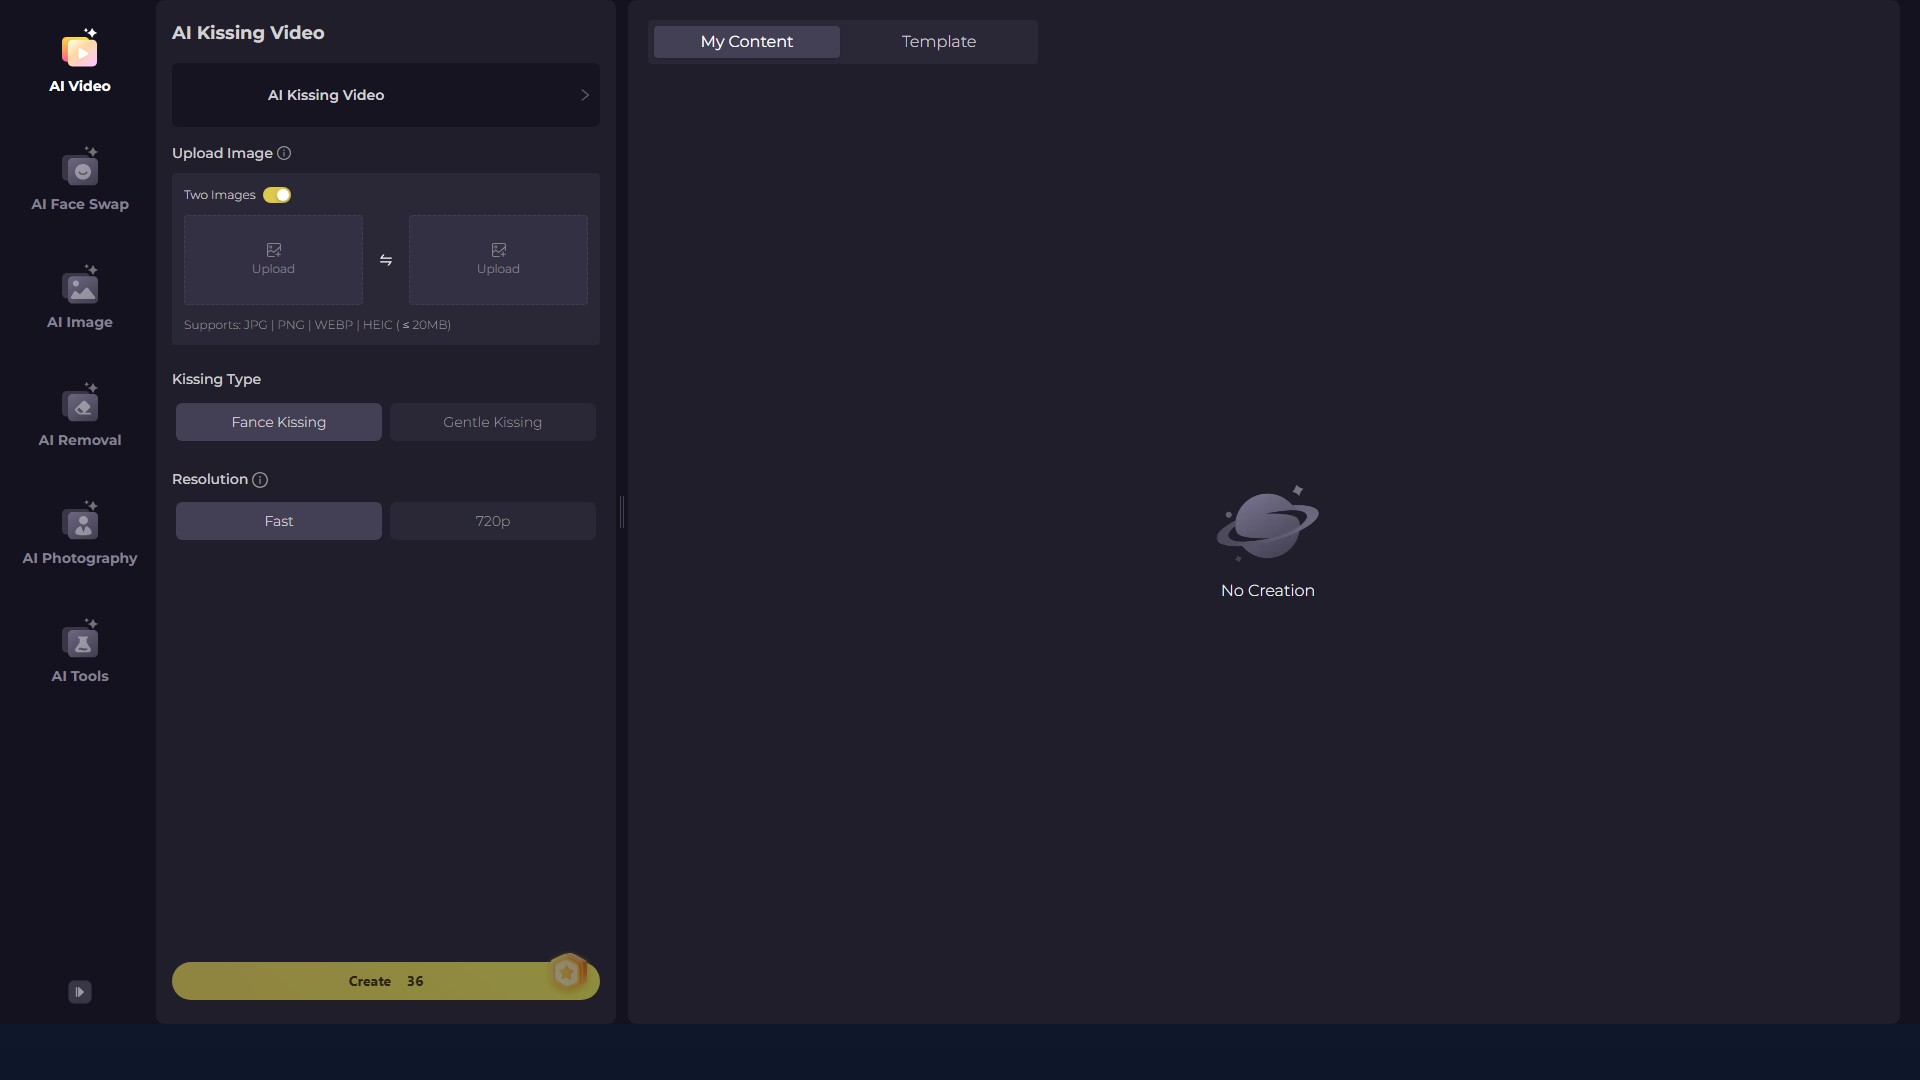This screenshot has height=1080, width=1920.
Task: Click the panel resize handle
Action: pos(622,512)
